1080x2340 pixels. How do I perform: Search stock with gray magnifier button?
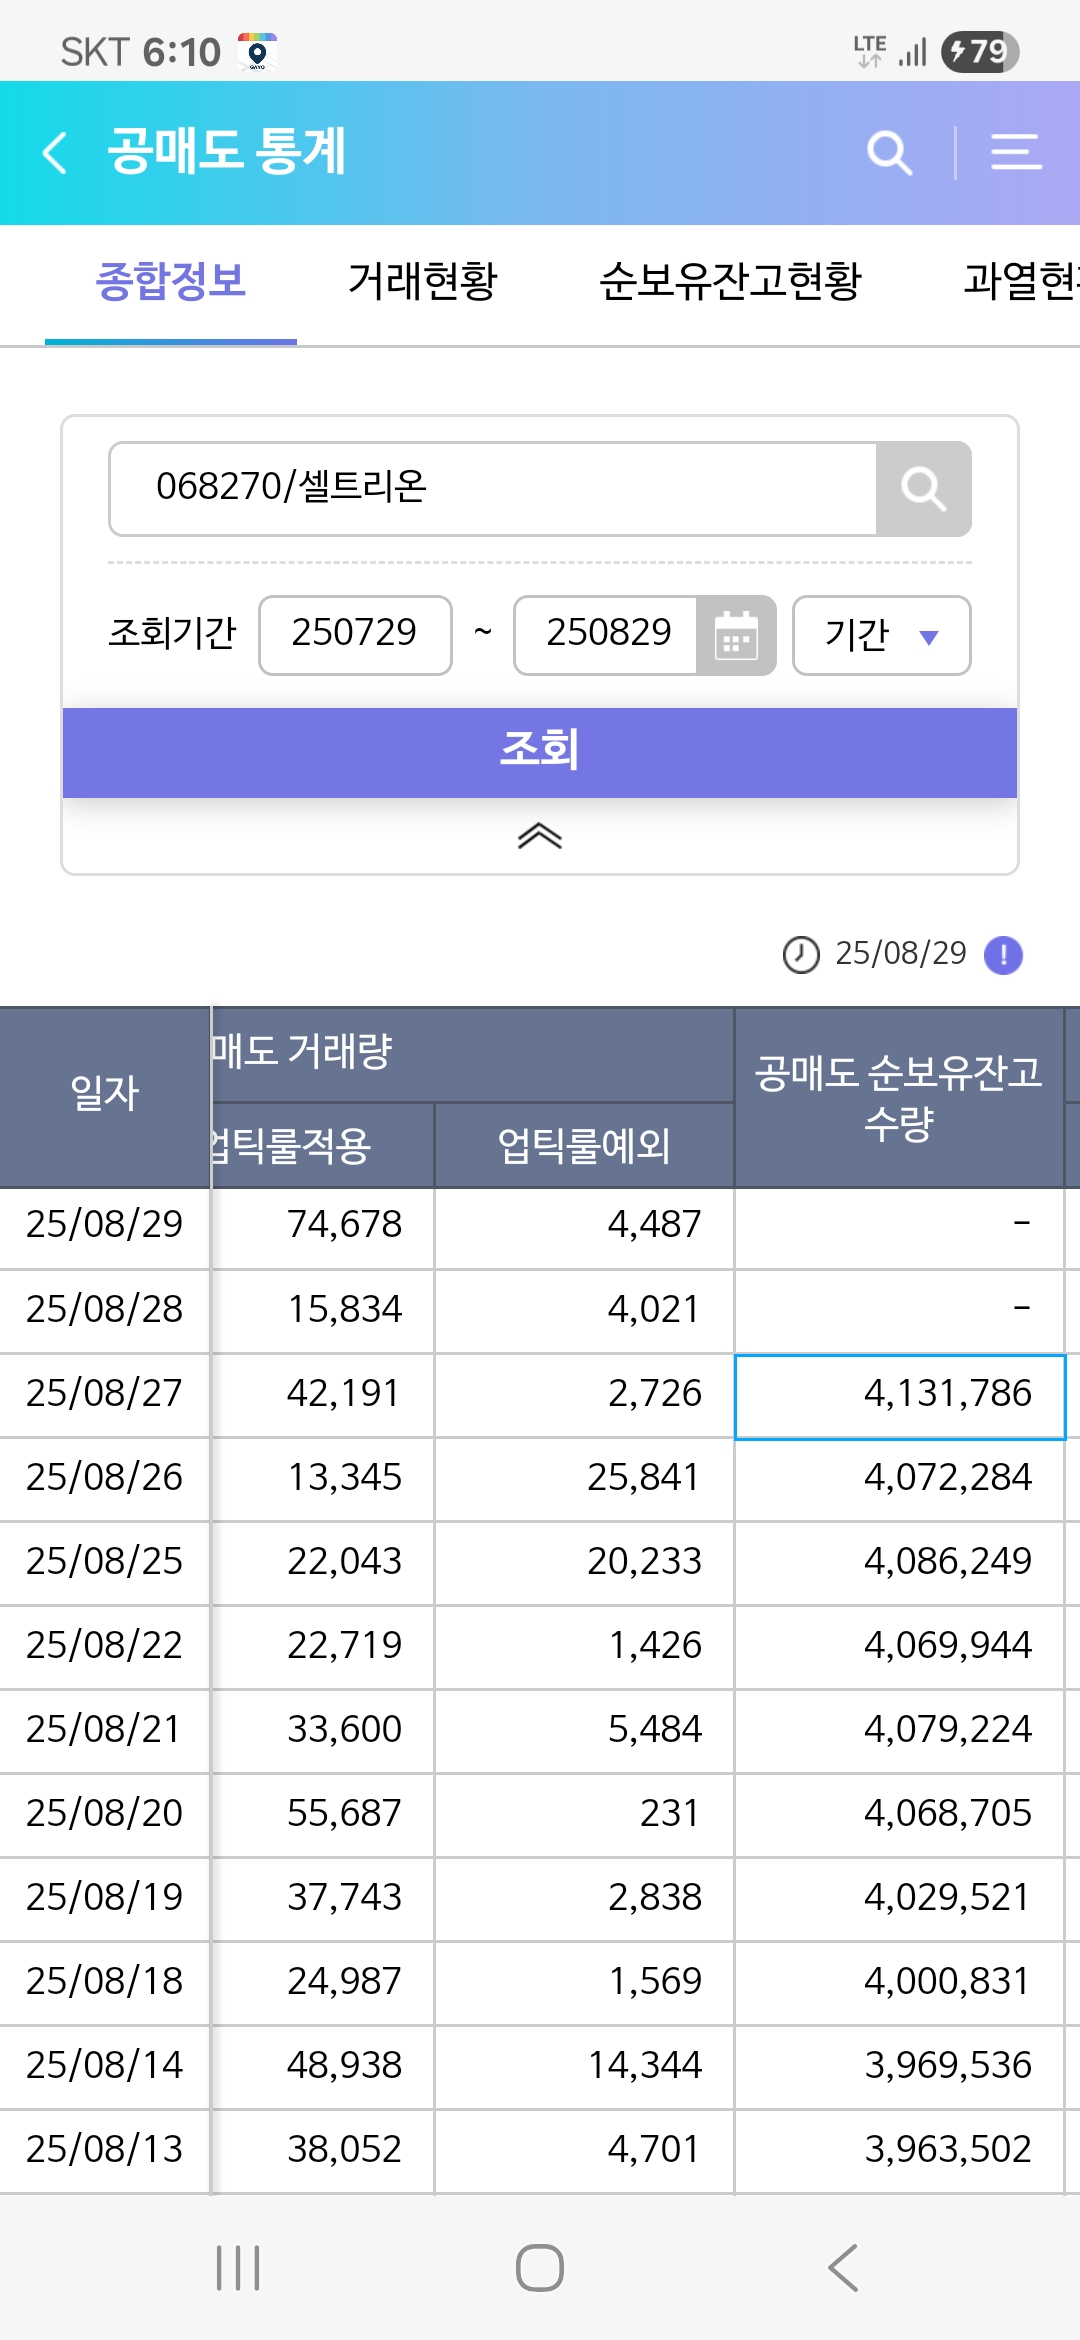pos(923,489)
